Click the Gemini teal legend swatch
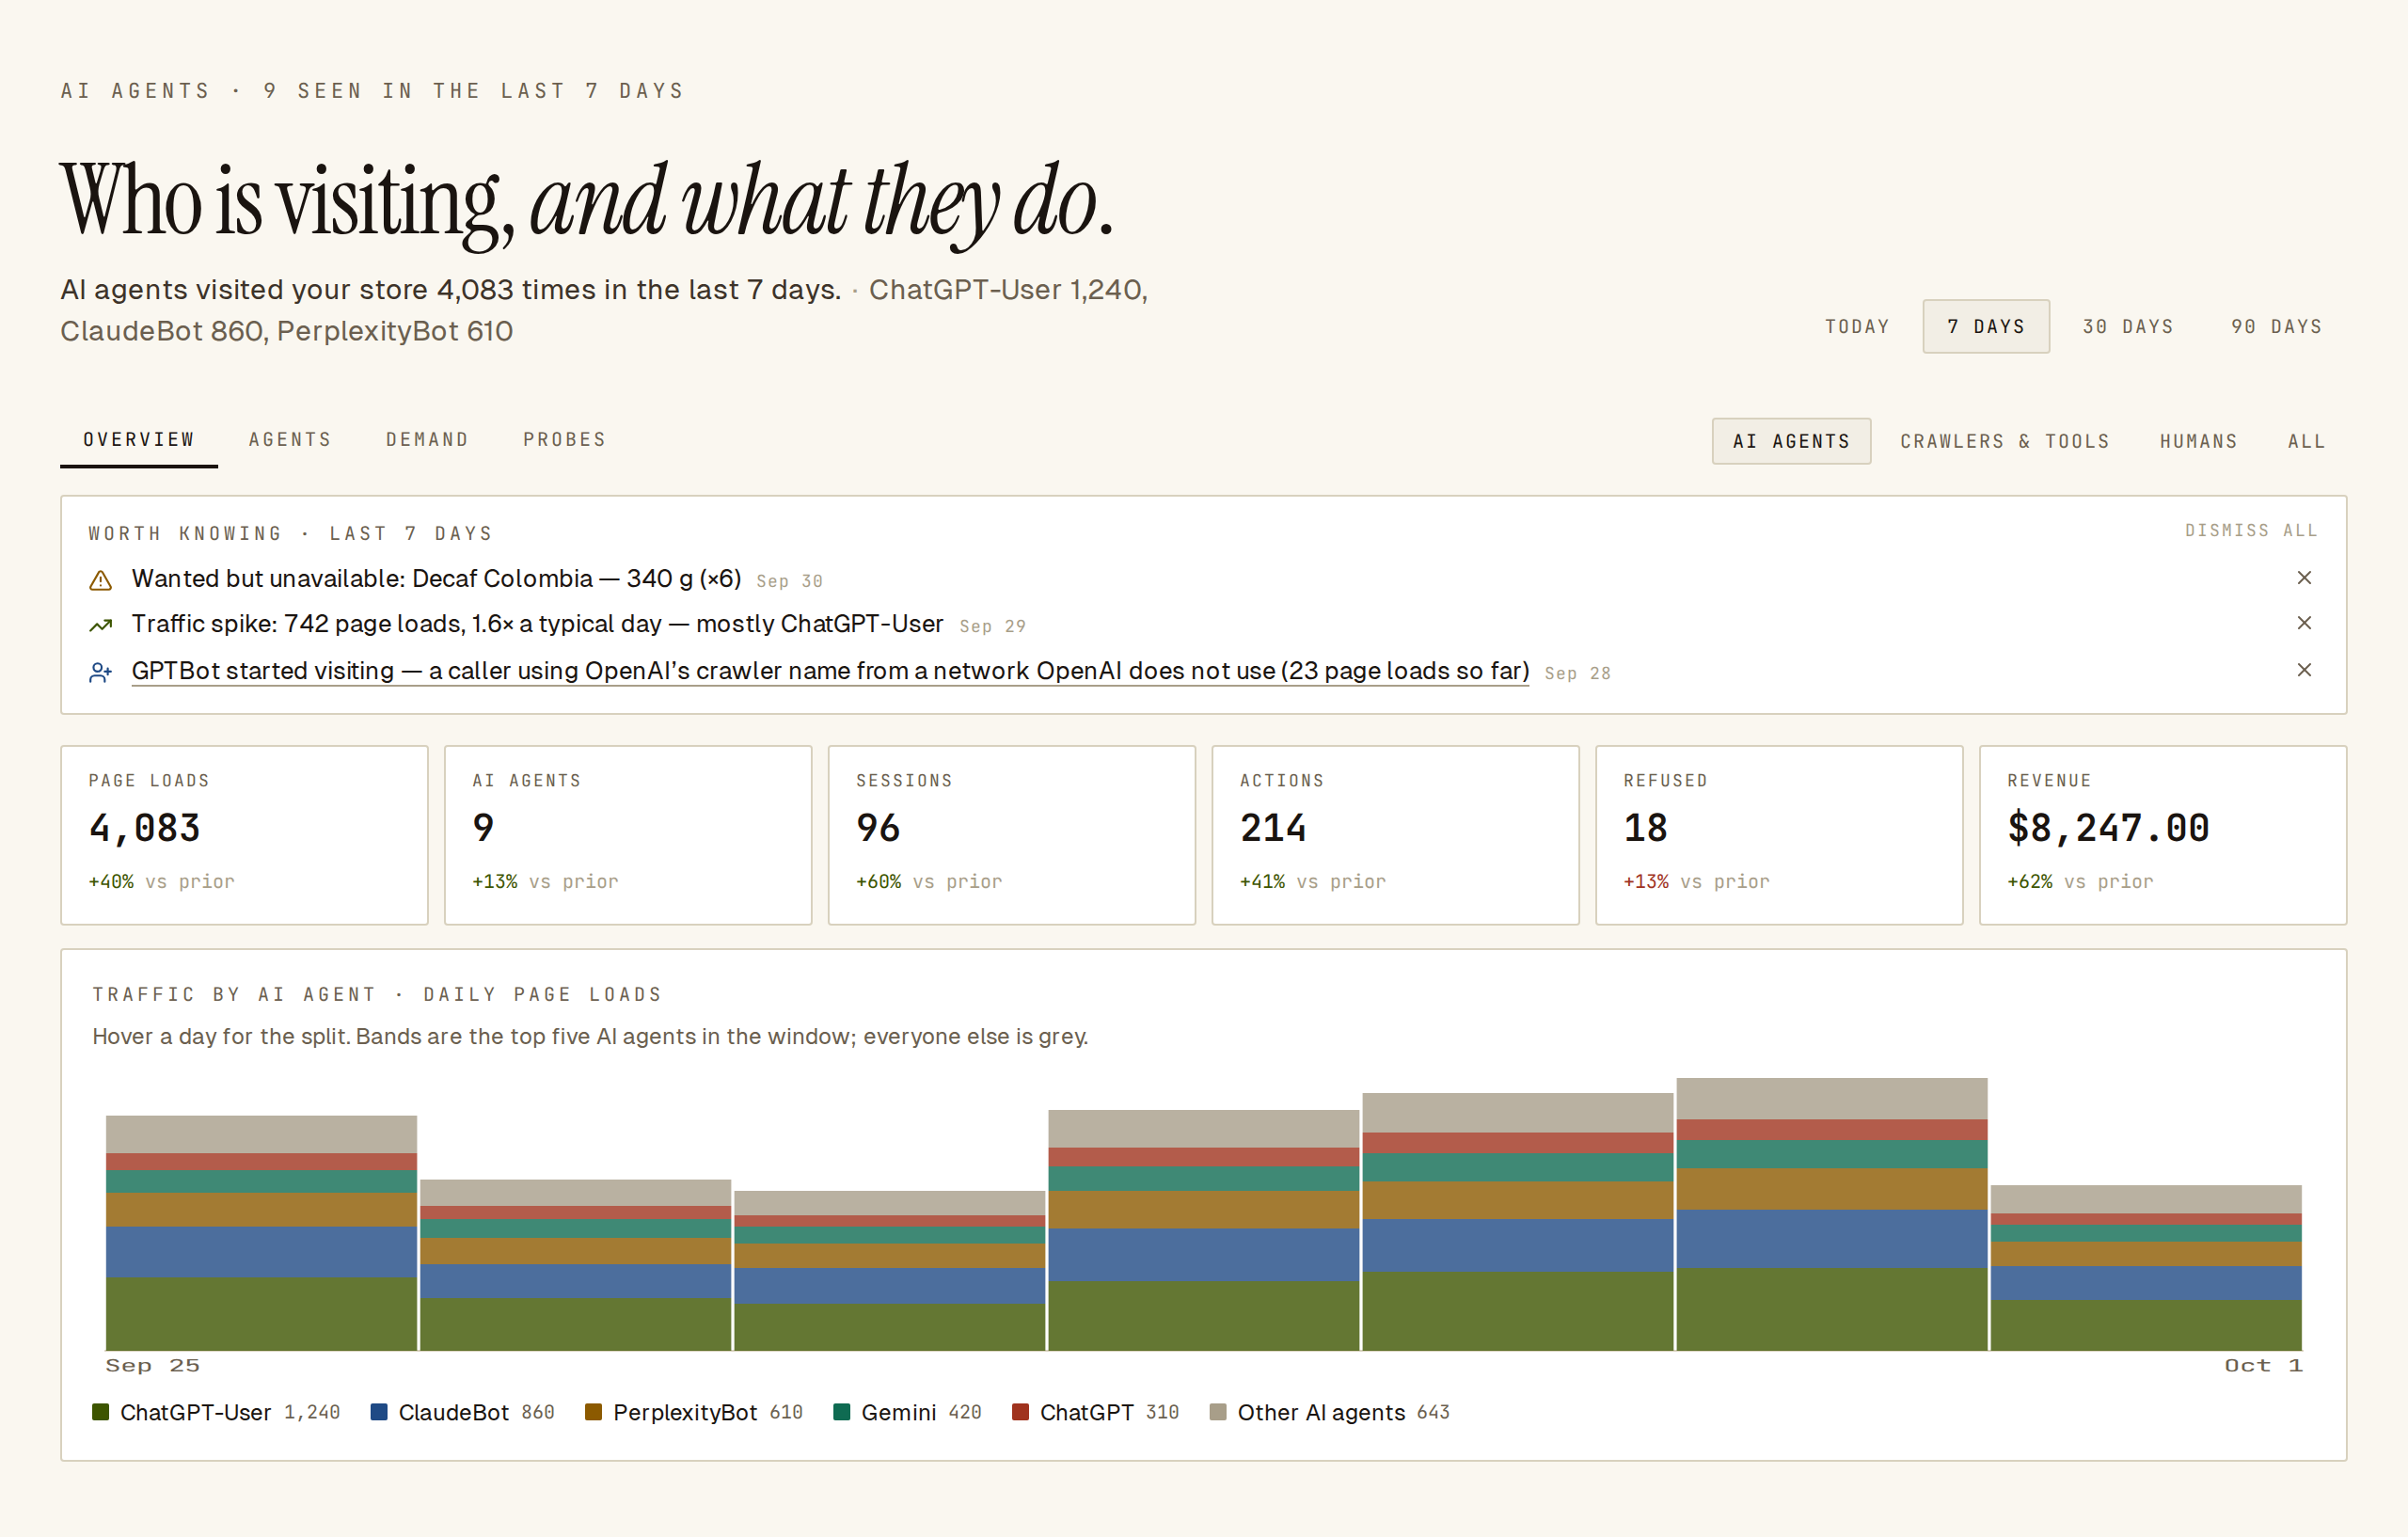 tap(841, 1412)
